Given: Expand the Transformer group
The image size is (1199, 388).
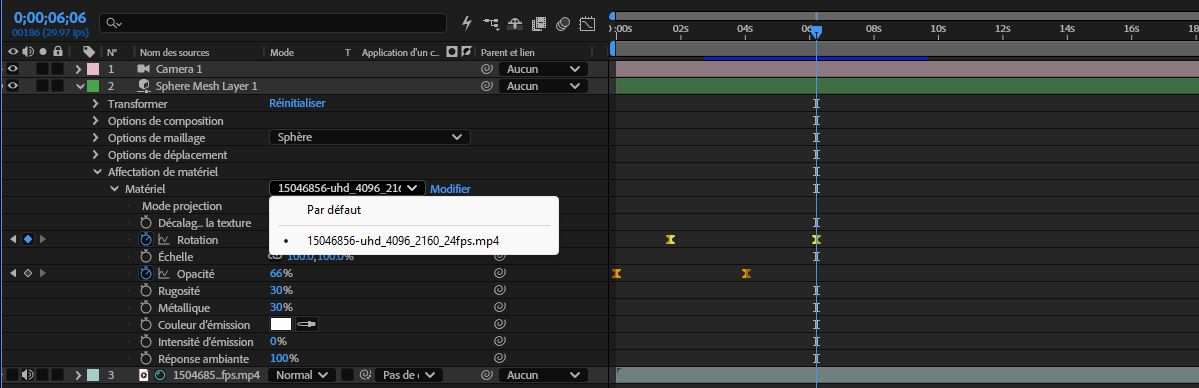Looking at the screenshot, I should click(x=96, y=103).
